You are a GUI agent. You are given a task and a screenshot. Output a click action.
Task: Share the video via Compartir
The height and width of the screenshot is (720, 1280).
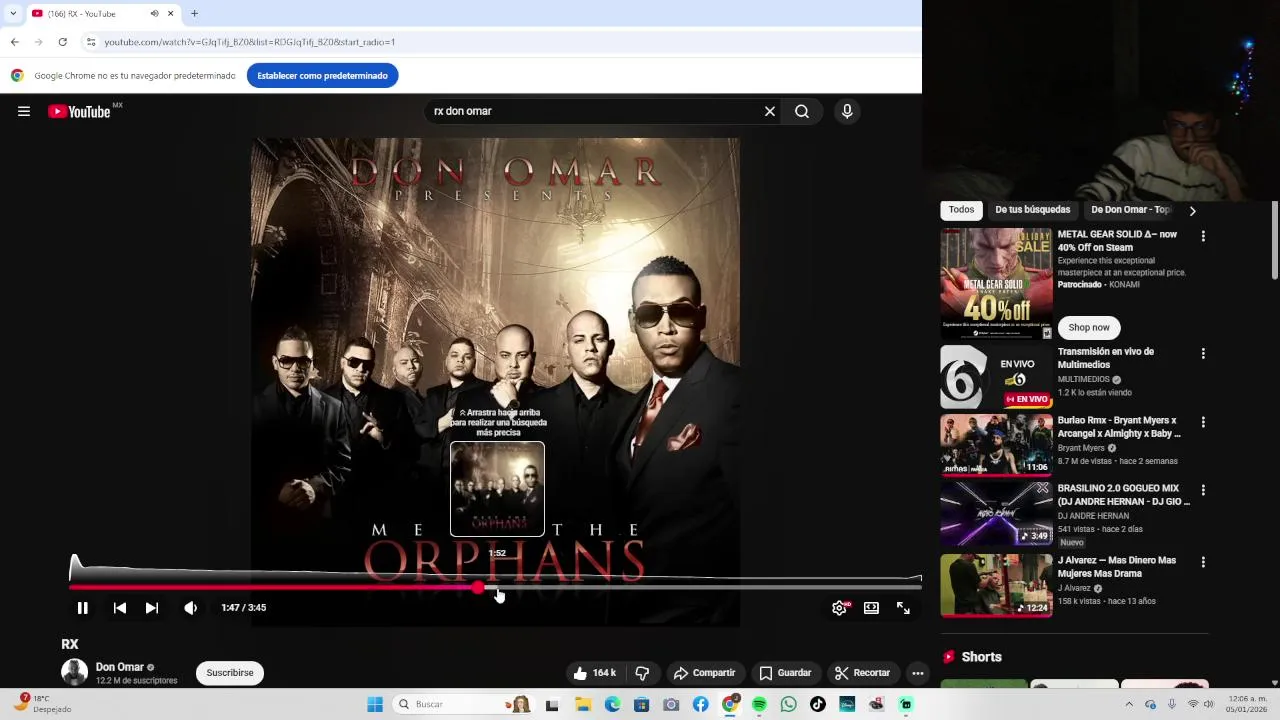(x=705, y=673)
